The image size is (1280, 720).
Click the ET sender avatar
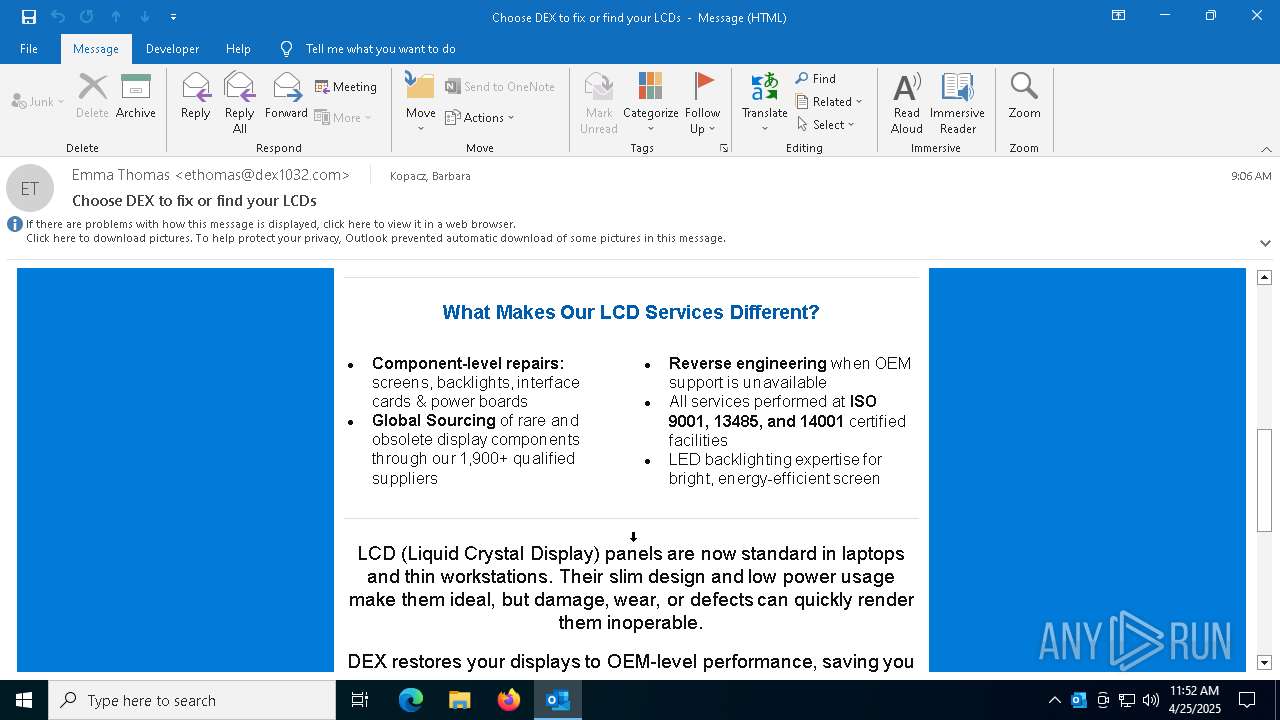30,188
